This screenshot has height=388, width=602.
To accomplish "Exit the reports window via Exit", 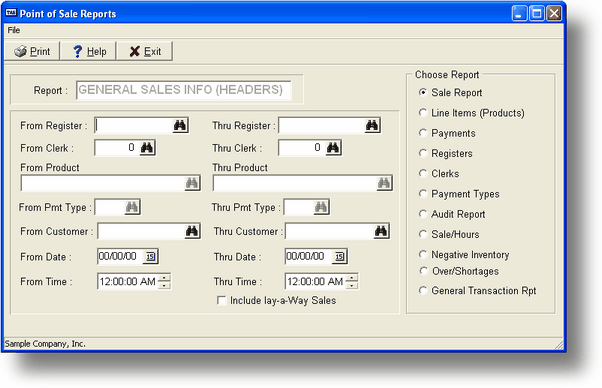I will coord(145,51).
